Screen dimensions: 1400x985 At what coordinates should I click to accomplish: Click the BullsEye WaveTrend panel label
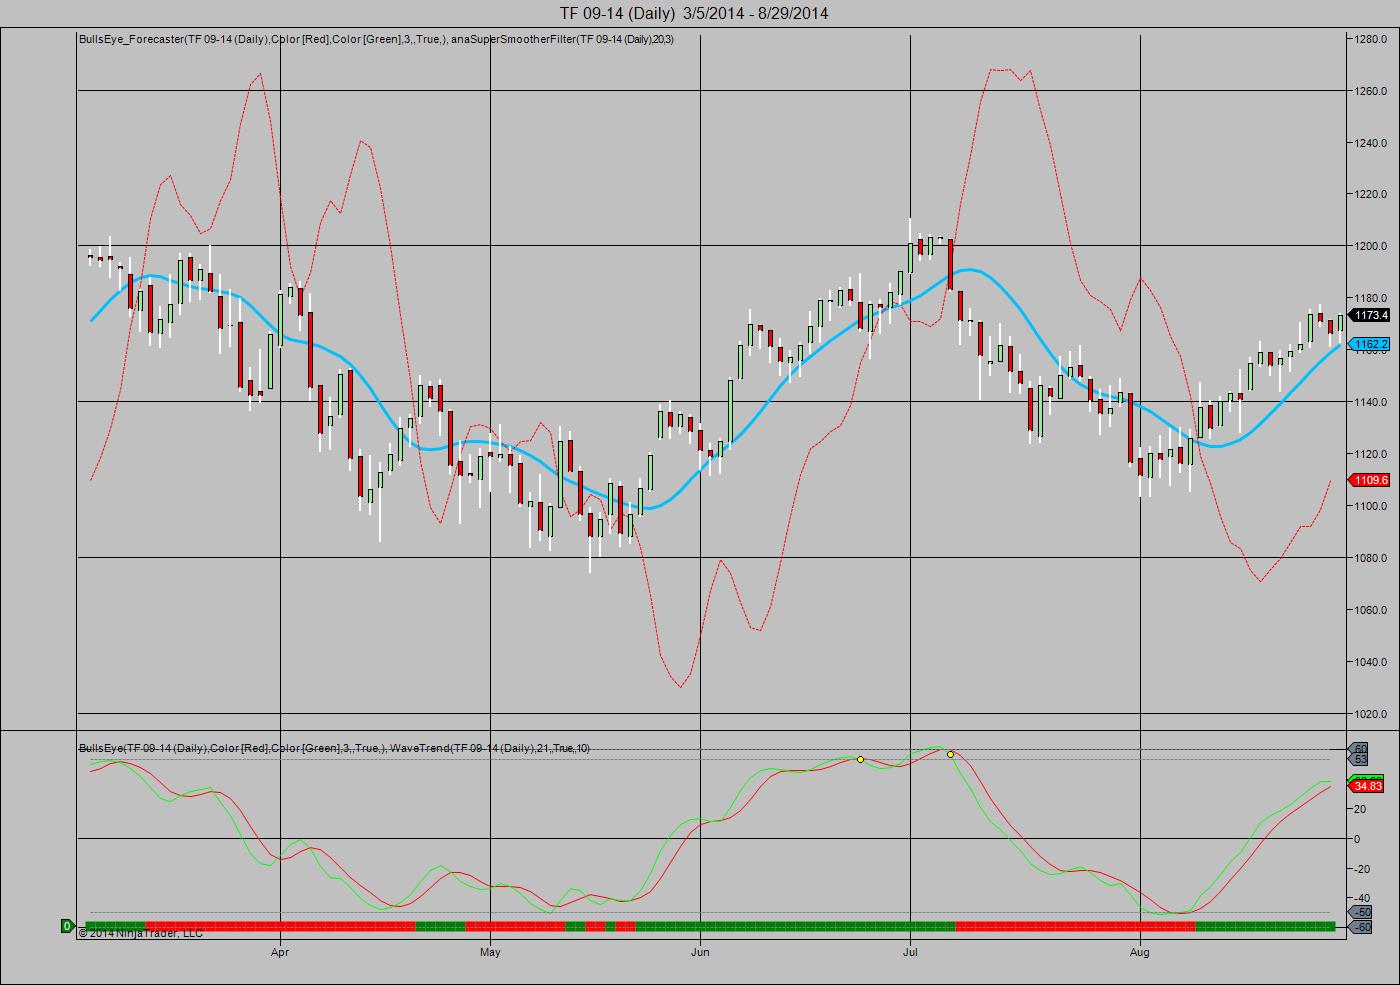pos(334,748)
